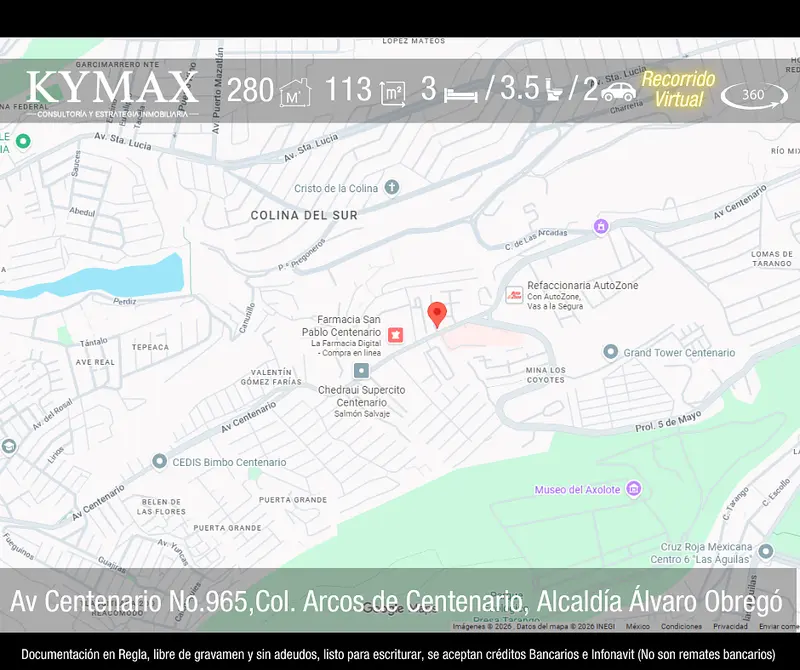Screen dimensions: 800x670
Task: Click the Grand Tower Centenario marker icon
Action: tap(610, 352)
